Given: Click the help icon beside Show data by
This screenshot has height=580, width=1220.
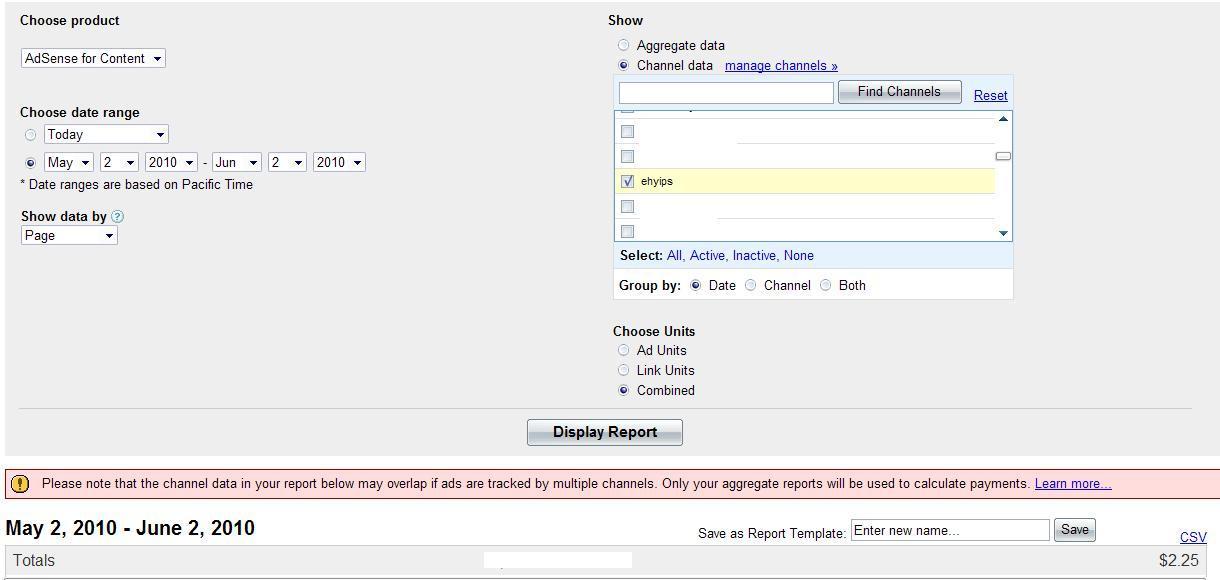Looking at the screenshot, I should pos(117,216).
